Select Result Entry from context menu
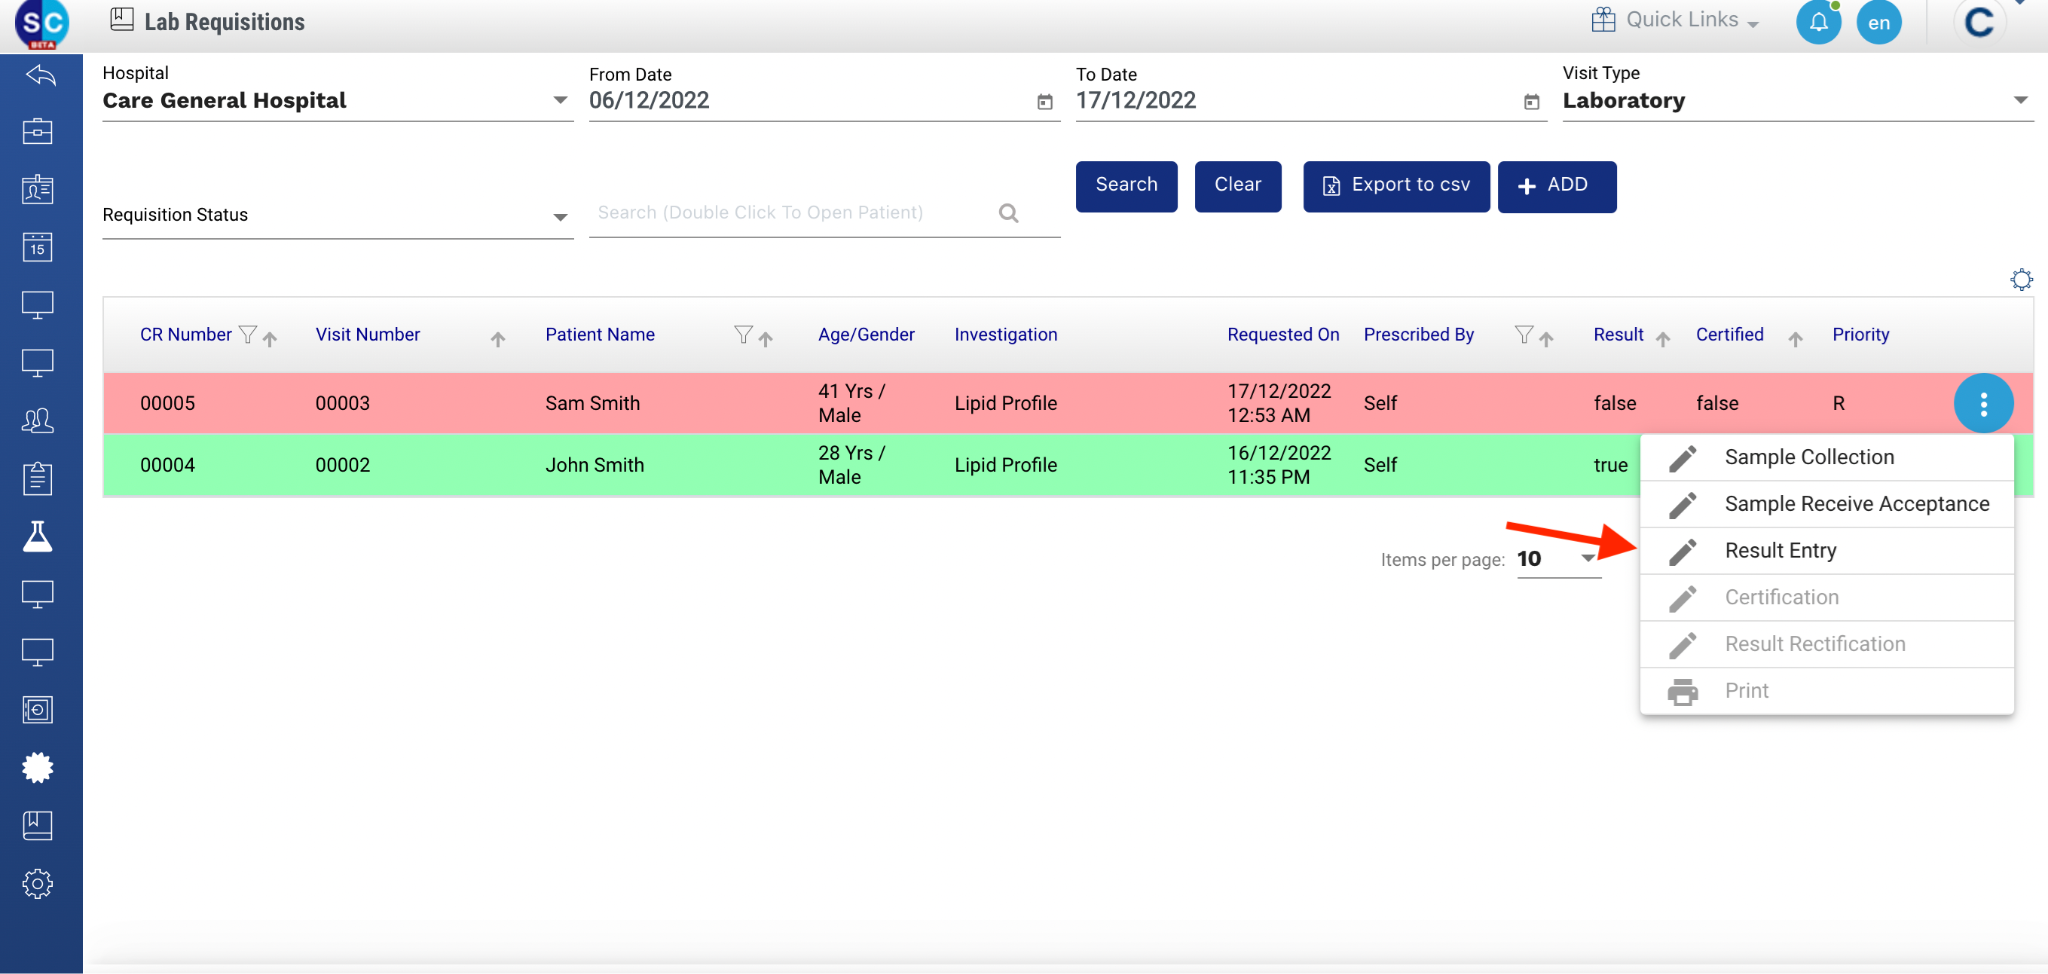The width and height of the screenshot is (2048, 974). click(x=1780, y=551)
